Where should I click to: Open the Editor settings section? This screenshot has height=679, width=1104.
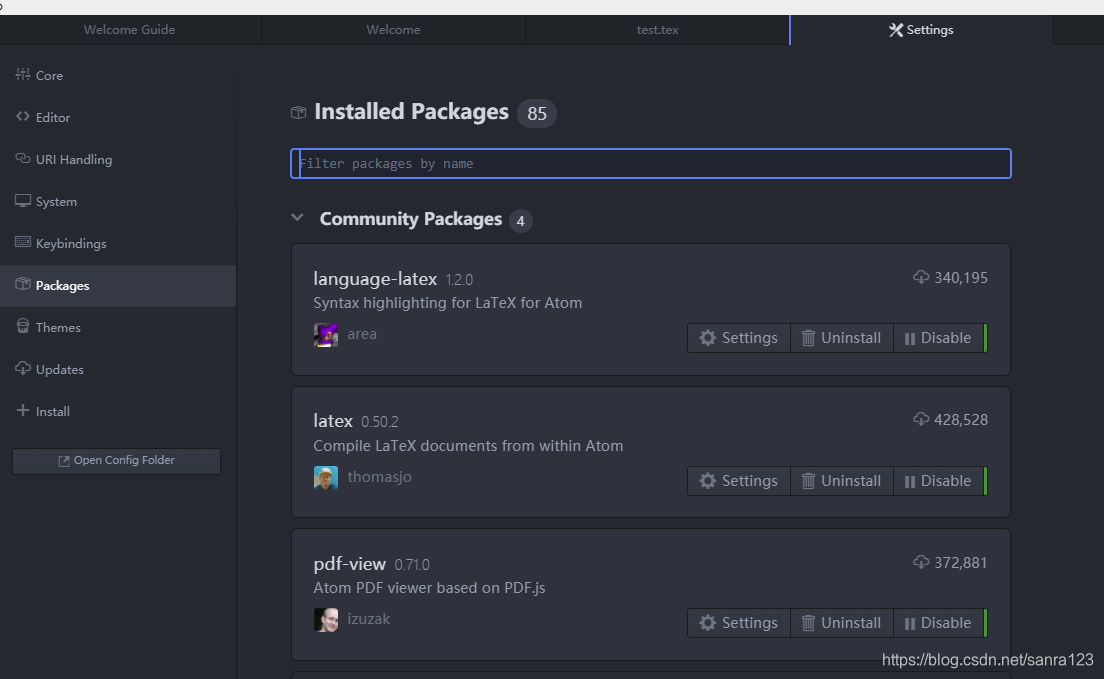coord(118,118)
